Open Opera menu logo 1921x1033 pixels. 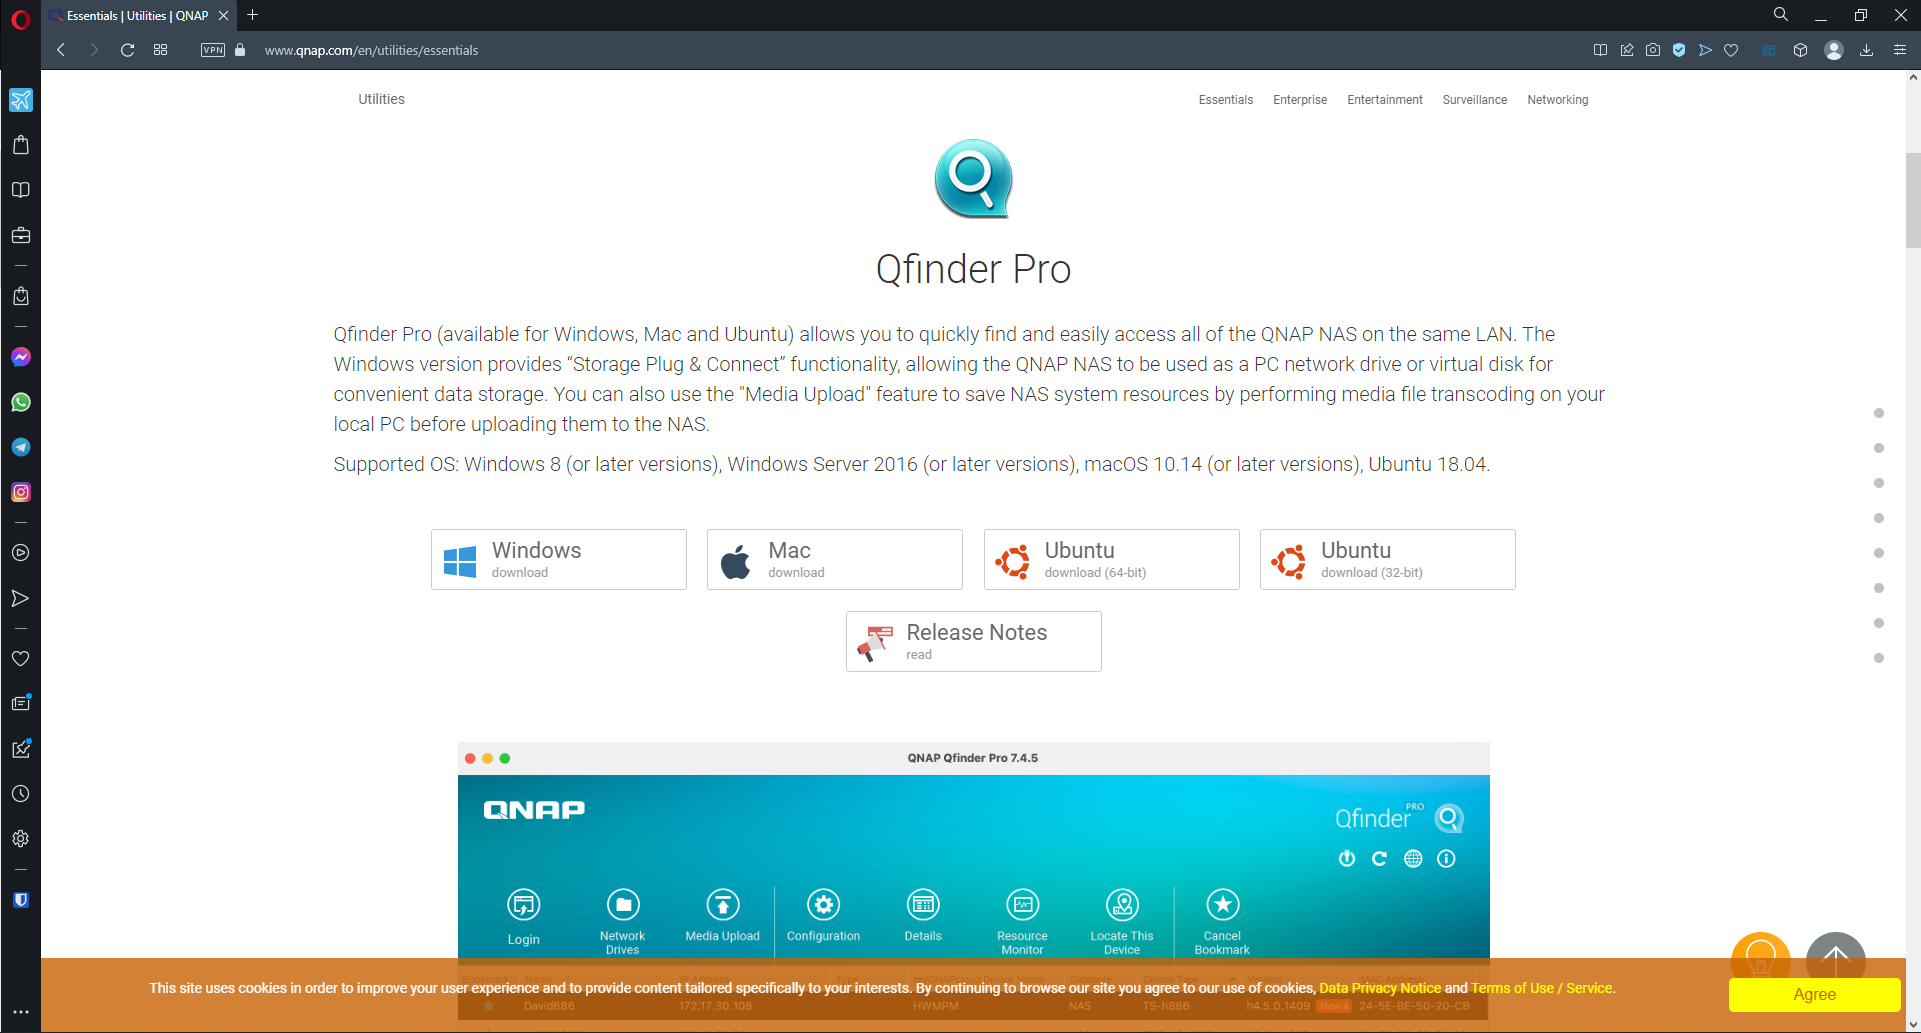point(20,19)
